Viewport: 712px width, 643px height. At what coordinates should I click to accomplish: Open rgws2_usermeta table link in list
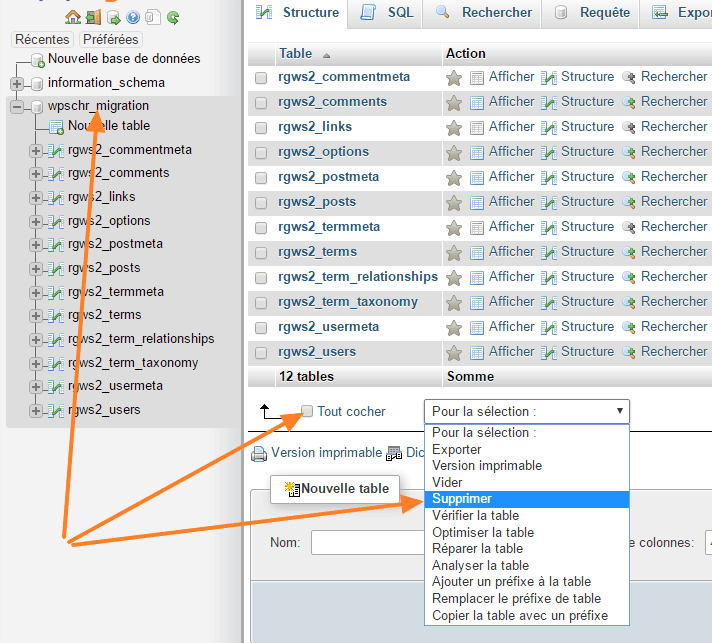click(x=328, y=327)
